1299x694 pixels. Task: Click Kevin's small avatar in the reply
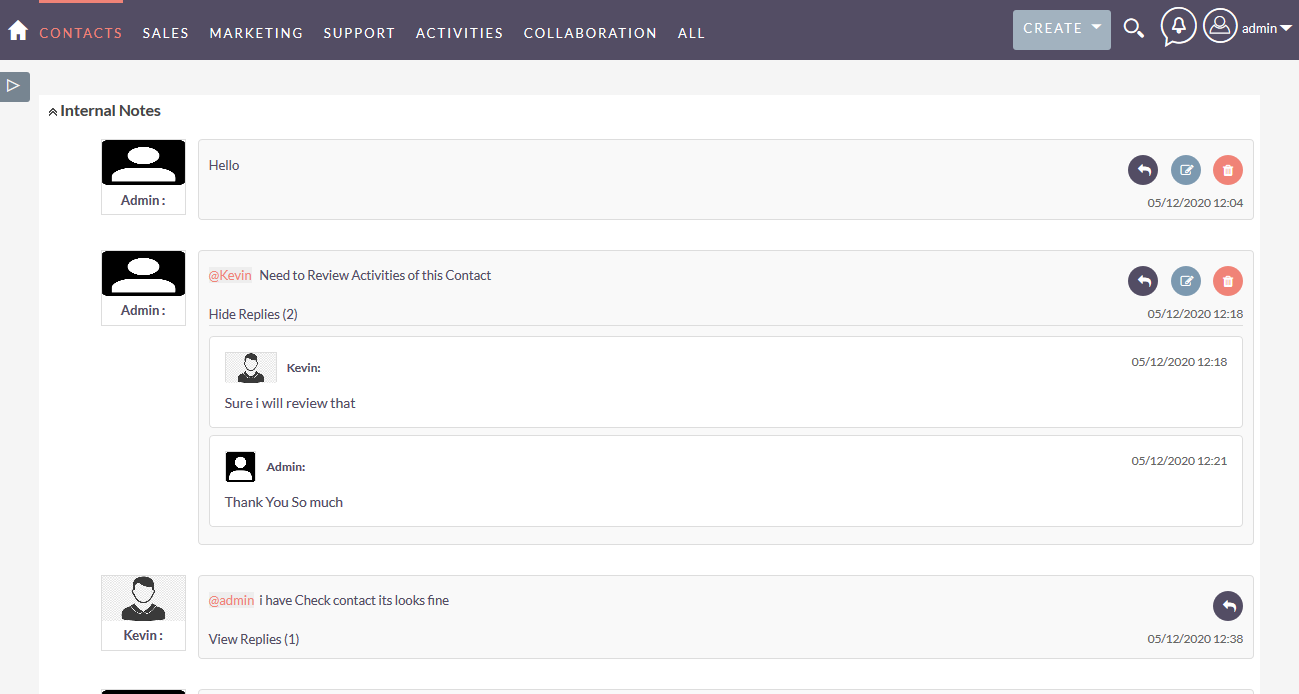pos(251,367)
